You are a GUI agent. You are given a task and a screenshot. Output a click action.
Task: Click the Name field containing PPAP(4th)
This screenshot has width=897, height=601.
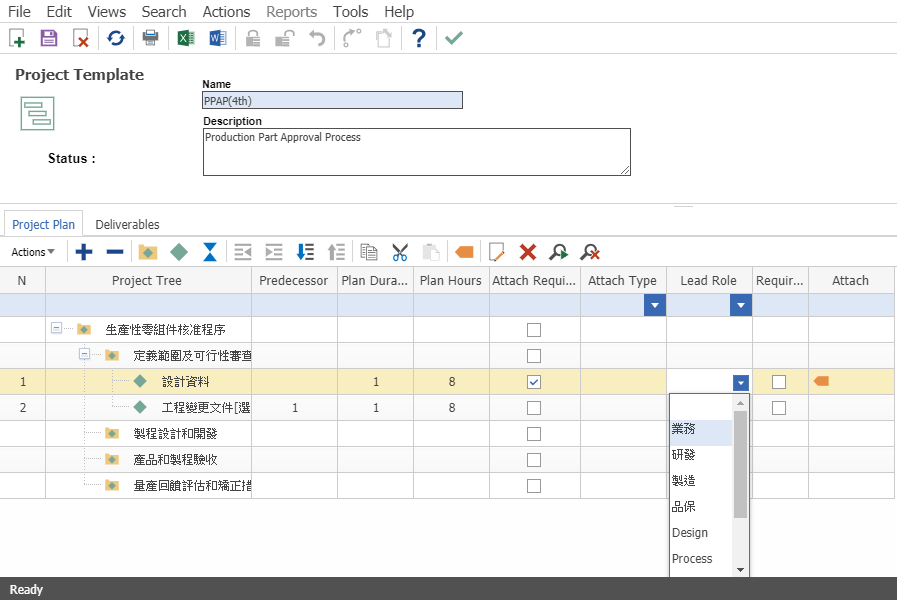click(331, 100)
